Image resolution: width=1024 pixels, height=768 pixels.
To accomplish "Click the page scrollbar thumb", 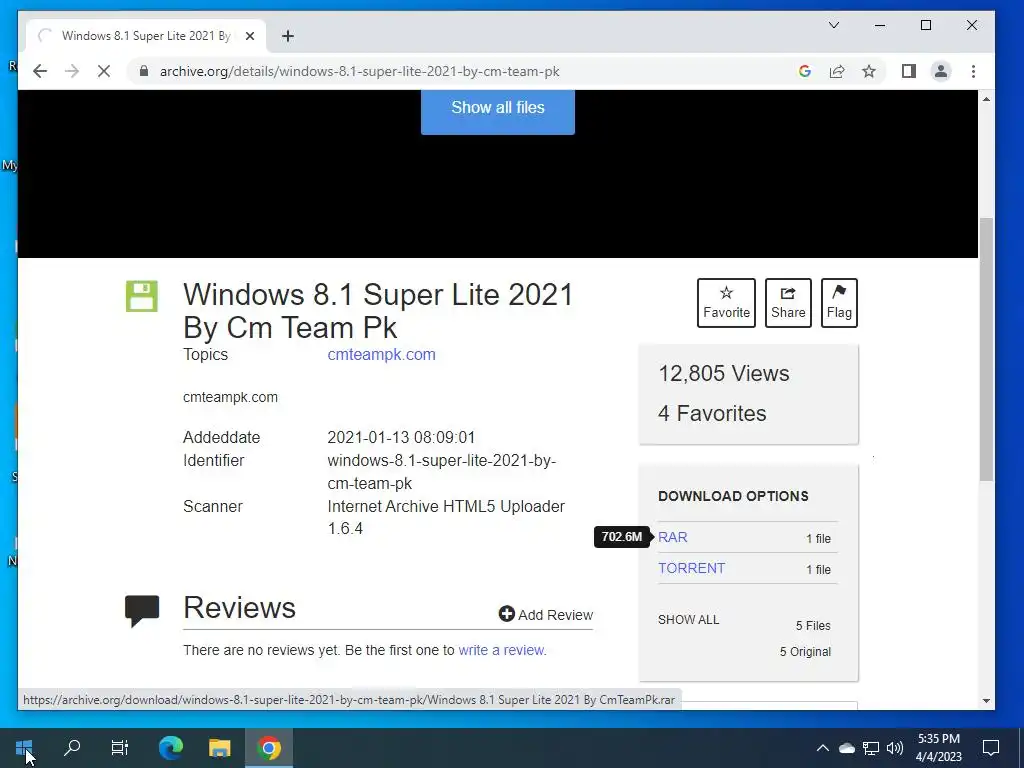I will pyautogui.click(x=986, y=349).
